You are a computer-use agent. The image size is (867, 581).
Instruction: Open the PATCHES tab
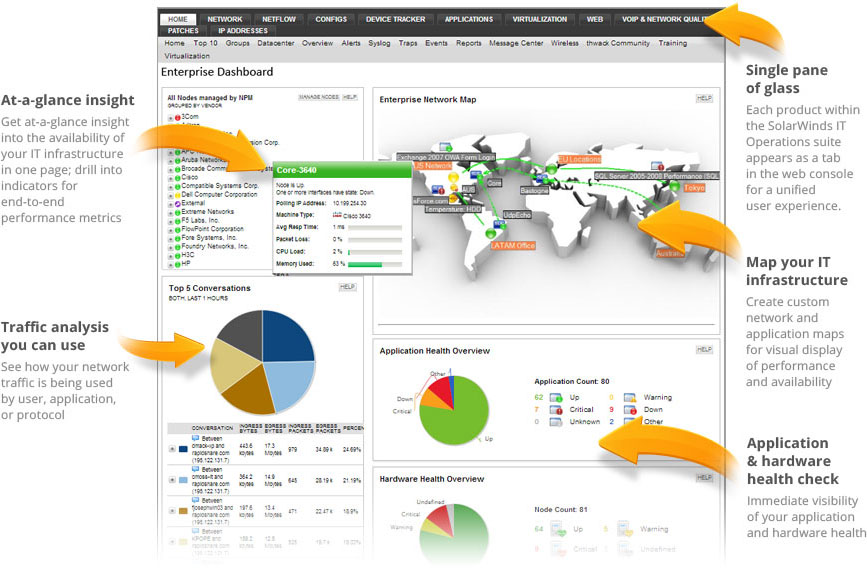183,31
